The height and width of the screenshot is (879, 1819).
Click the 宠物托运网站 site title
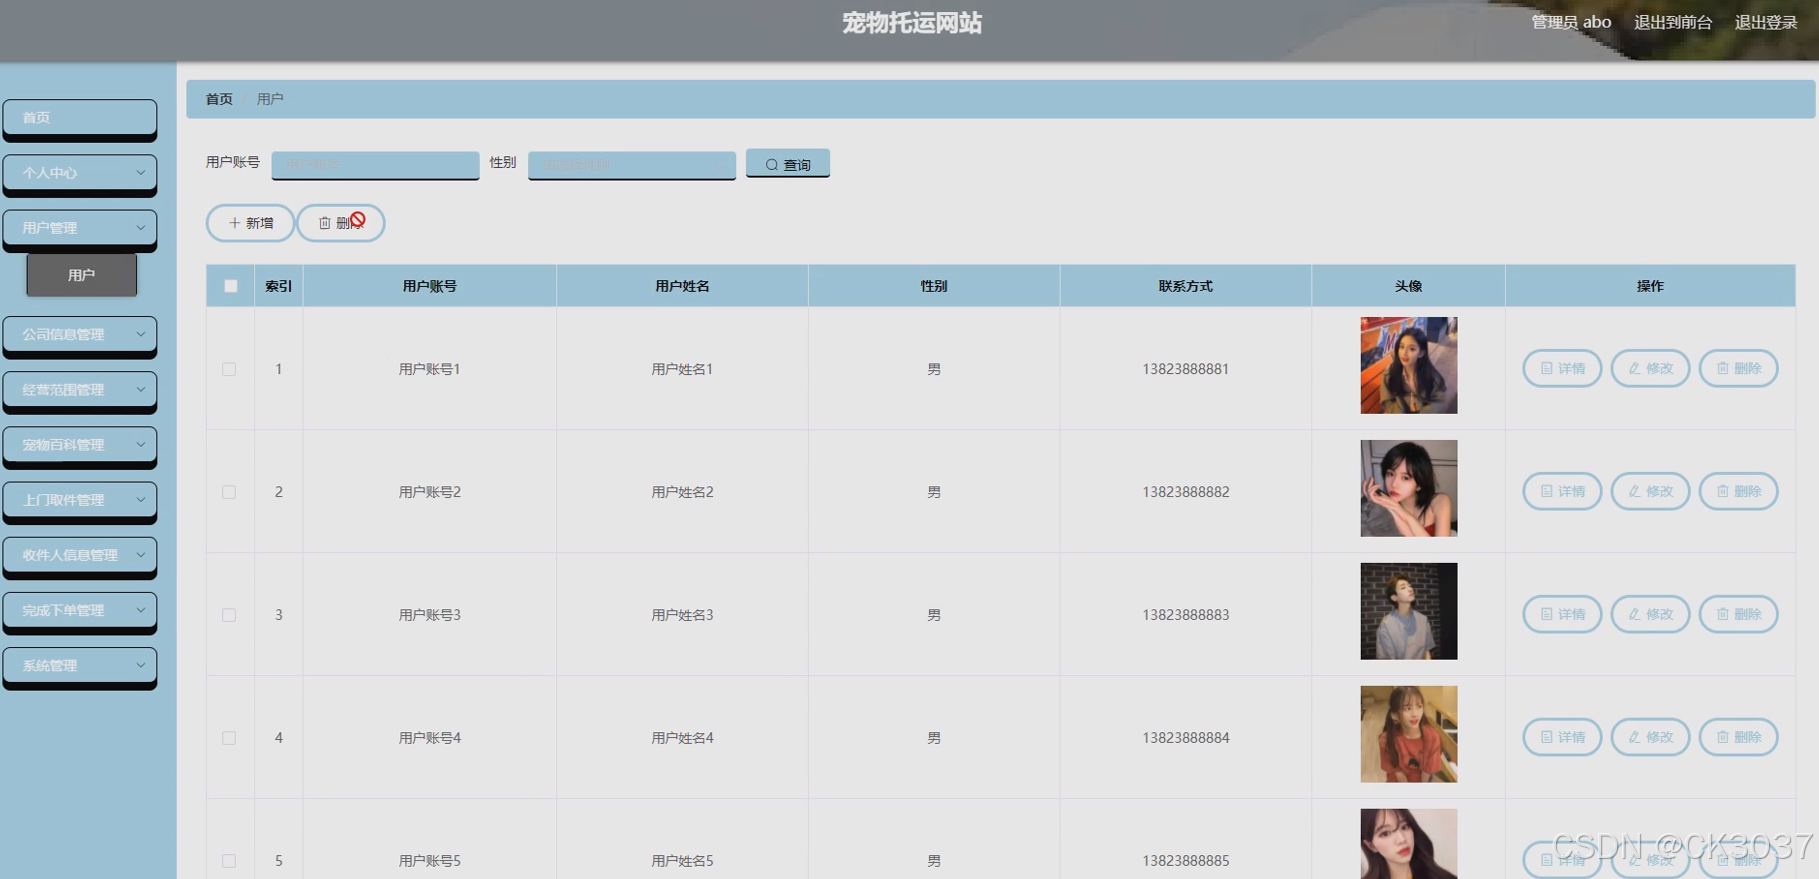(x=912, y=23)
